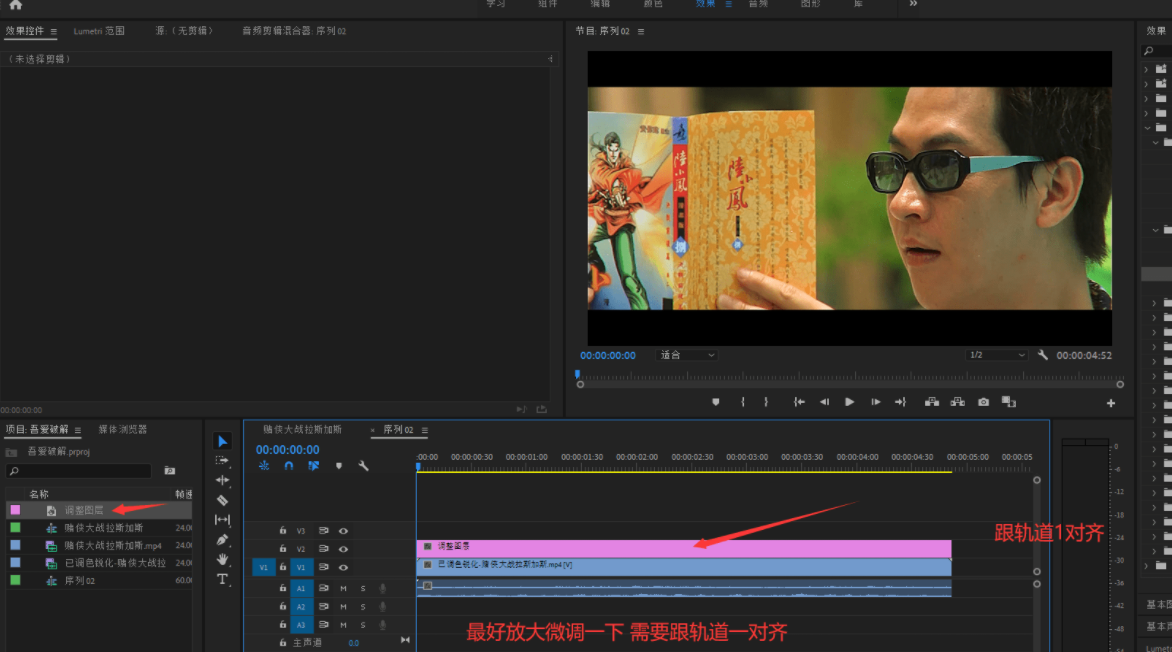The height and width of the screenshot is (652, 1172).
Task: Toggle V1 track visibility eye
Action: tap(343, 568)
